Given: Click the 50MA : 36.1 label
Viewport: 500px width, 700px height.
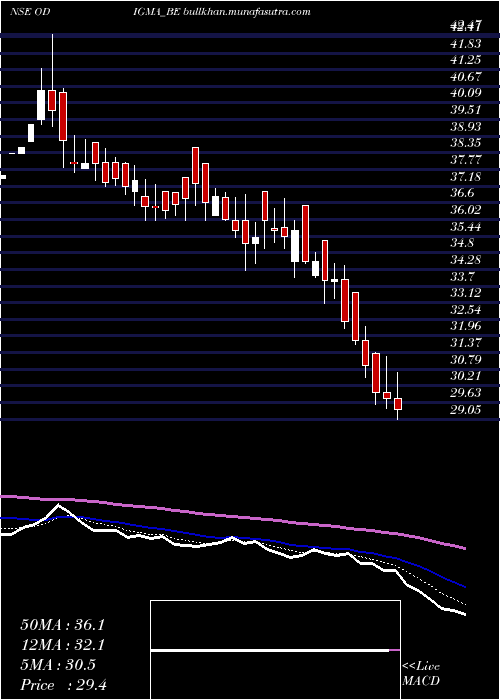Looking at the screenshot, I should coord(62,625).
